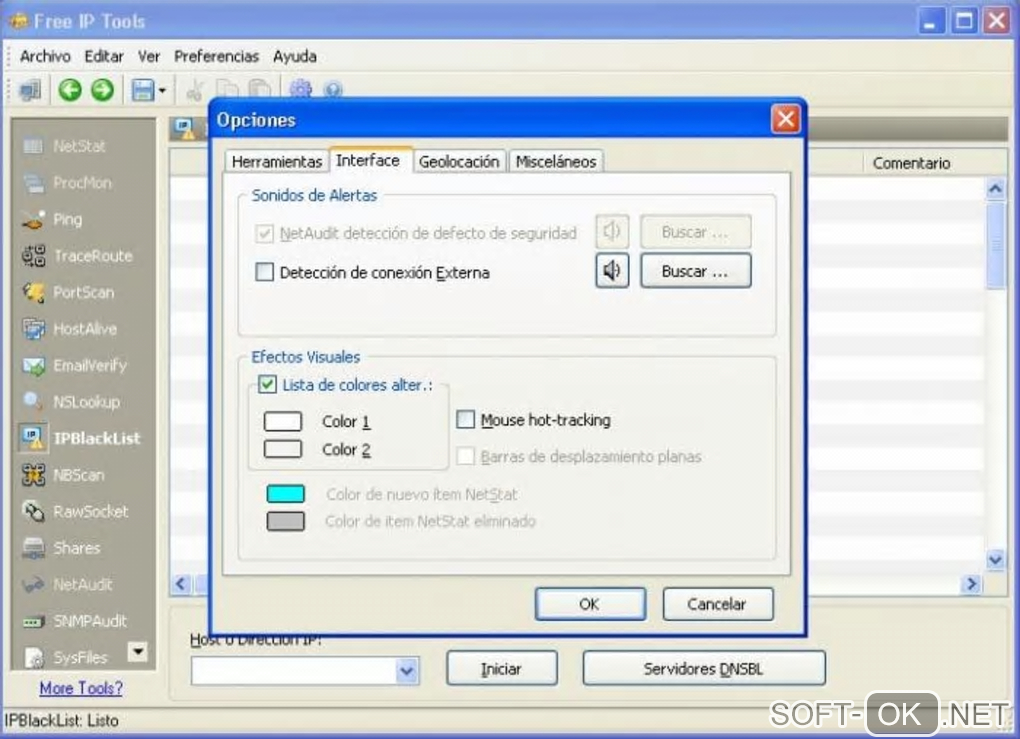The width and height of the screenshot is (1020, 739).
Task: Open the Archivo menu
Action: point(45,57)
